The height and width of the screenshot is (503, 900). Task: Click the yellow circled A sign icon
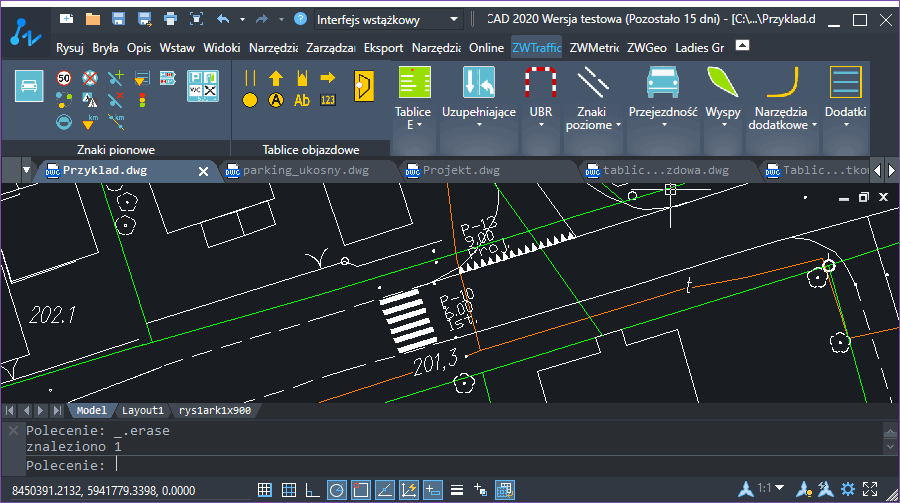[276, 100]
